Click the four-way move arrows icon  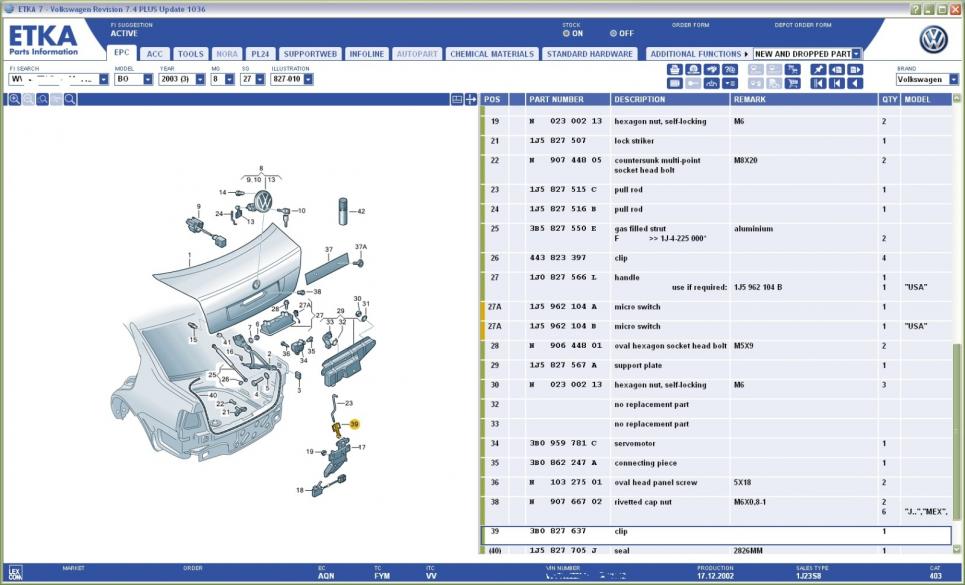[x=471, y=99]
